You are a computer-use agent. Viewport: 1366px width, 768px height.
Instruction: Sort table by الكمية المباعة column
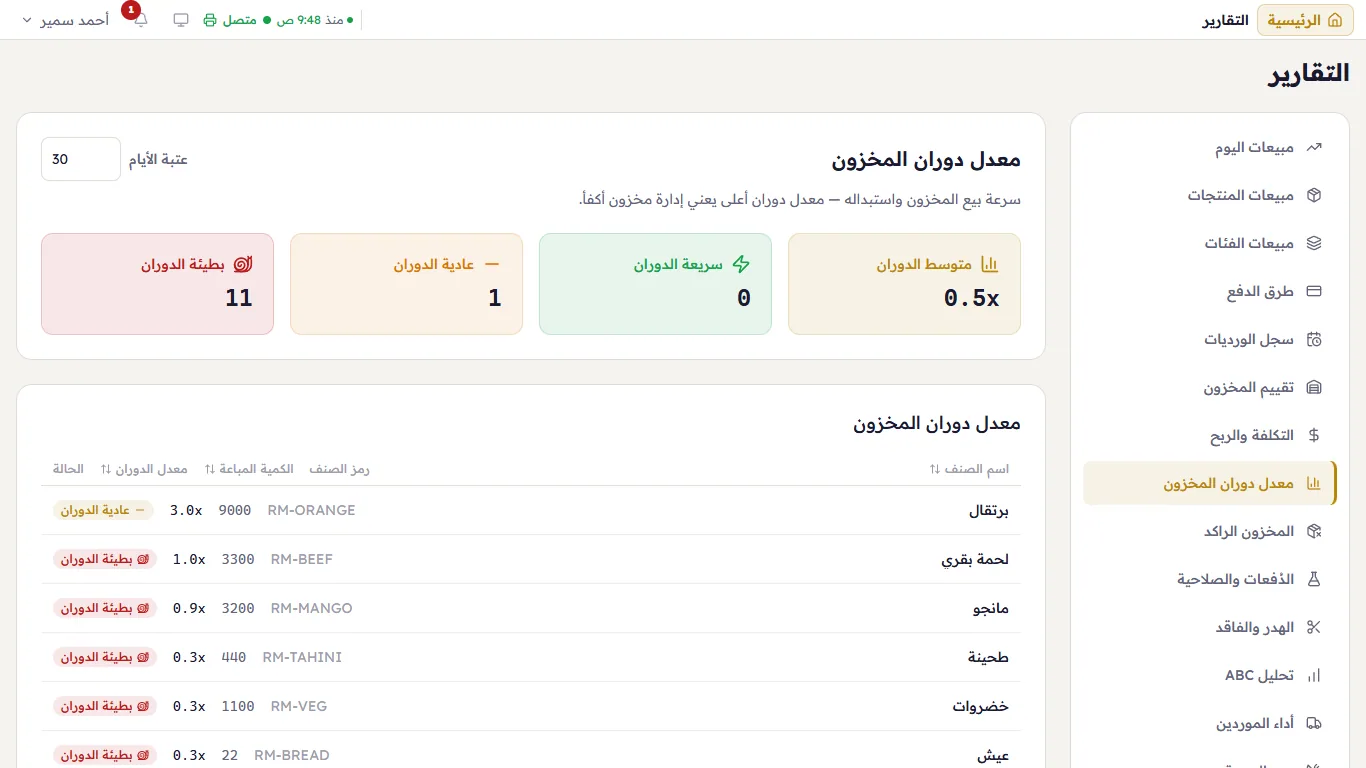pyautogui.click(x=249, y=469)
